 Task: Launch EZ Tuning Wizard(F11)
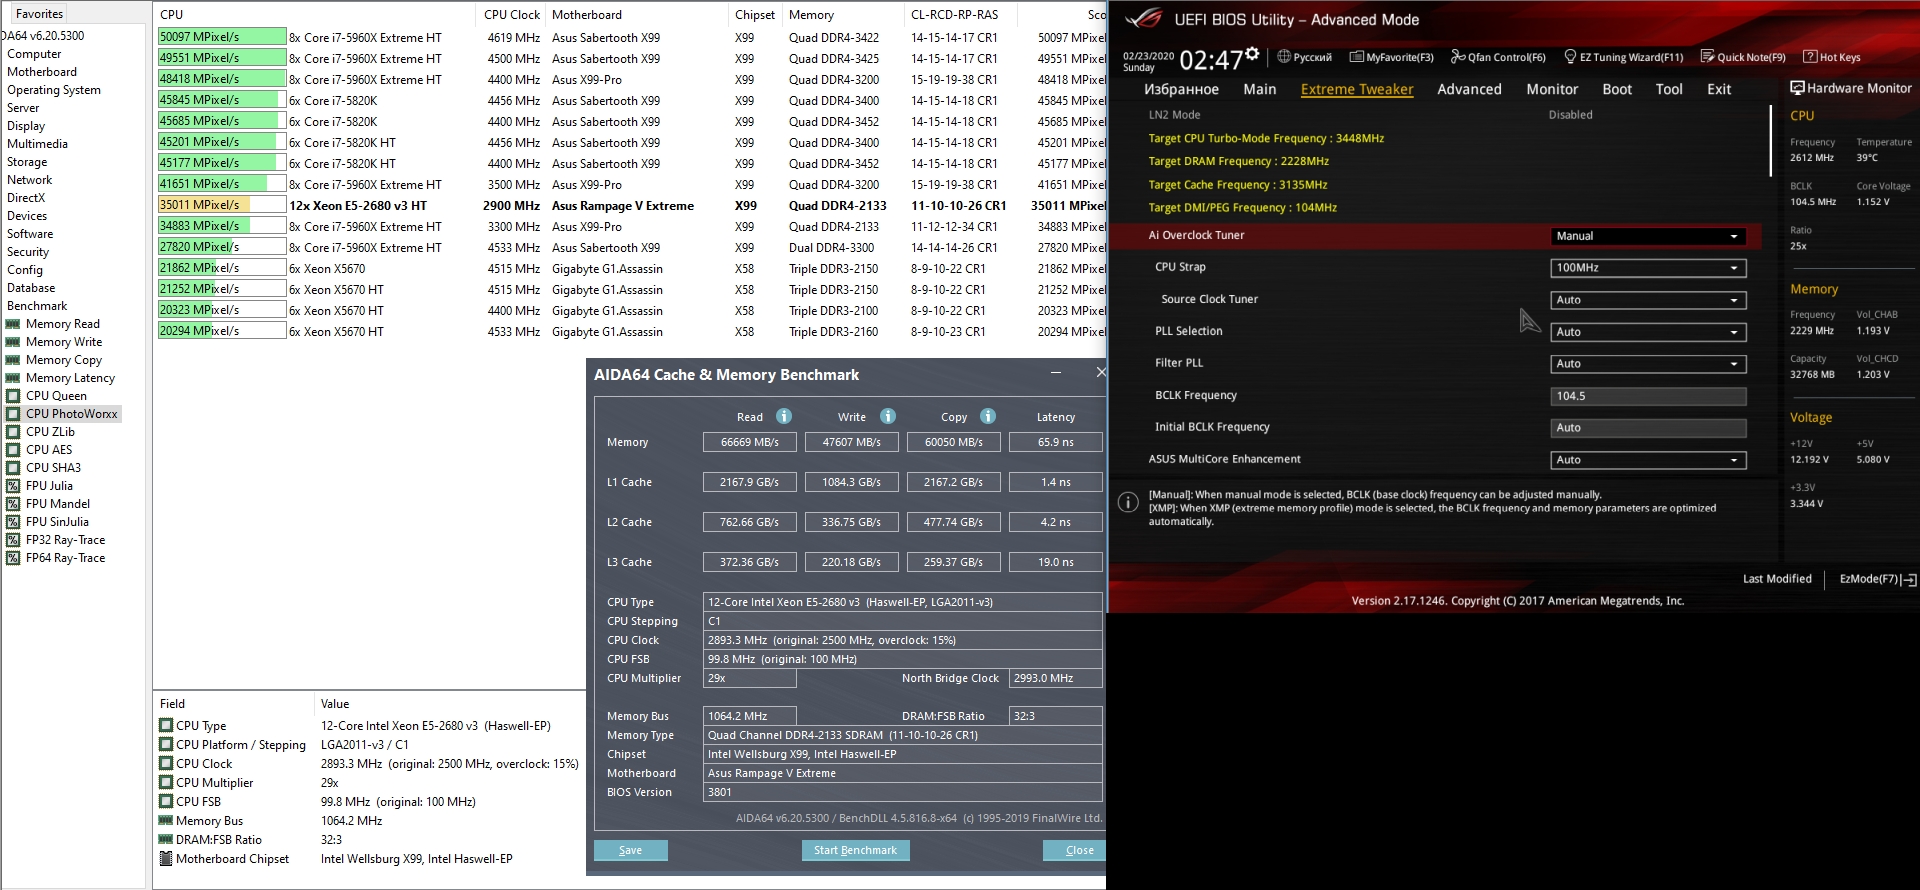pyautogui.click(x=1624, y=57)
